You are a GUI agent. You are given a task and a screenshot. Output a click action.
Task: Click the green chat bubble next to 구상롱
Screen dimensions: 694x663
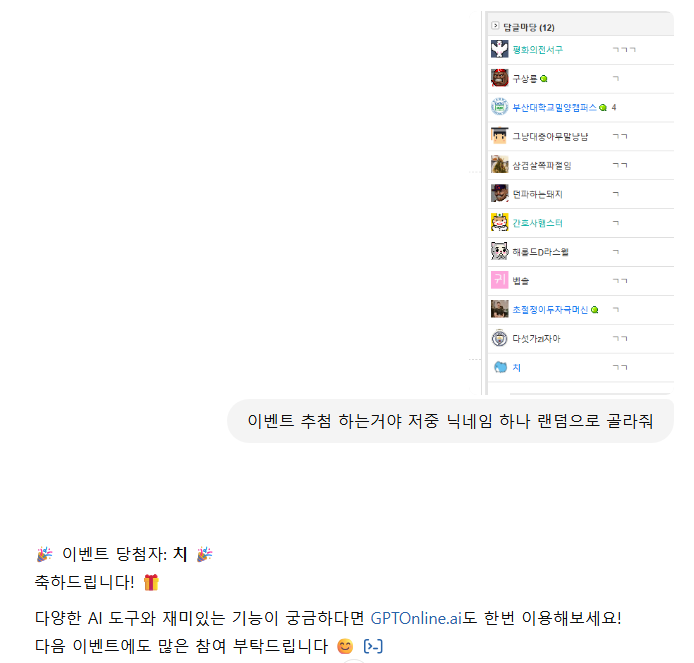click(x=544, y=79)
